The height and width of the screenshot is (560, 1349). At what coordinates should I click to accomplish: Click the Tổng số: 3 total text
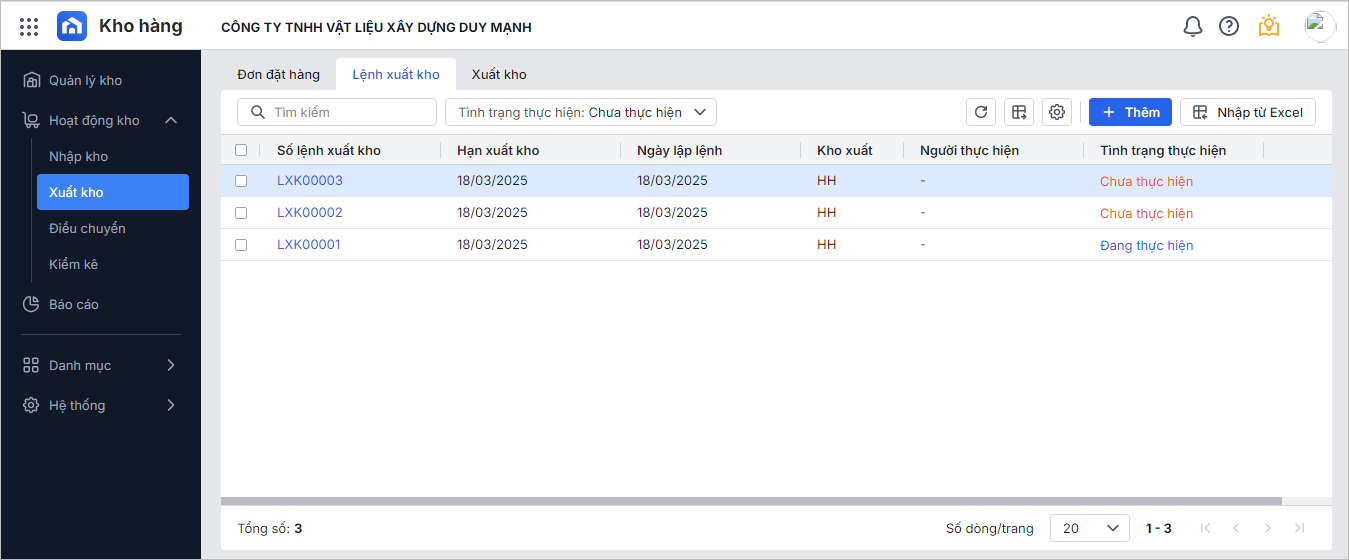click(270, 528)
